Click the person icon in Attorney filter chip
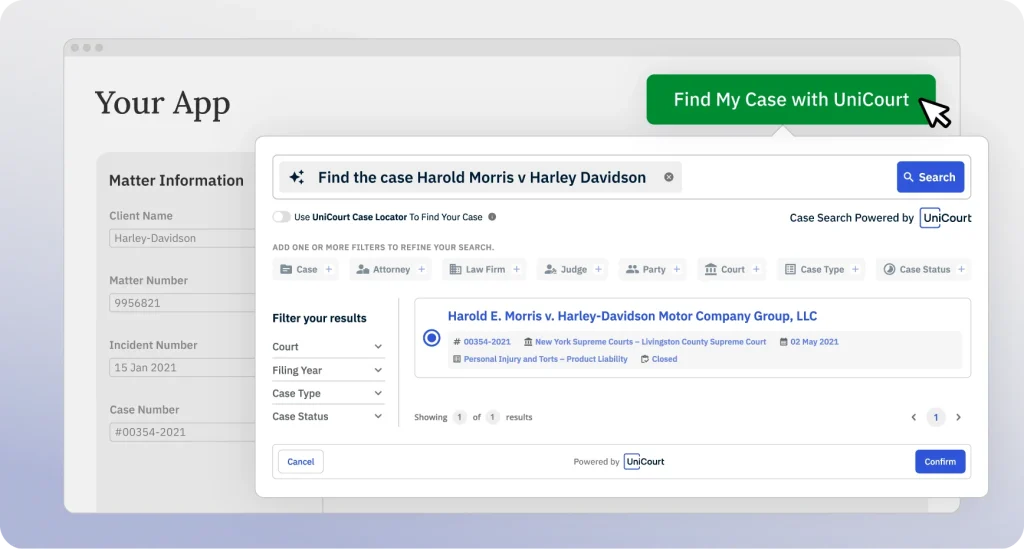Screen dimensions: 1024x549 click(363, 269)
